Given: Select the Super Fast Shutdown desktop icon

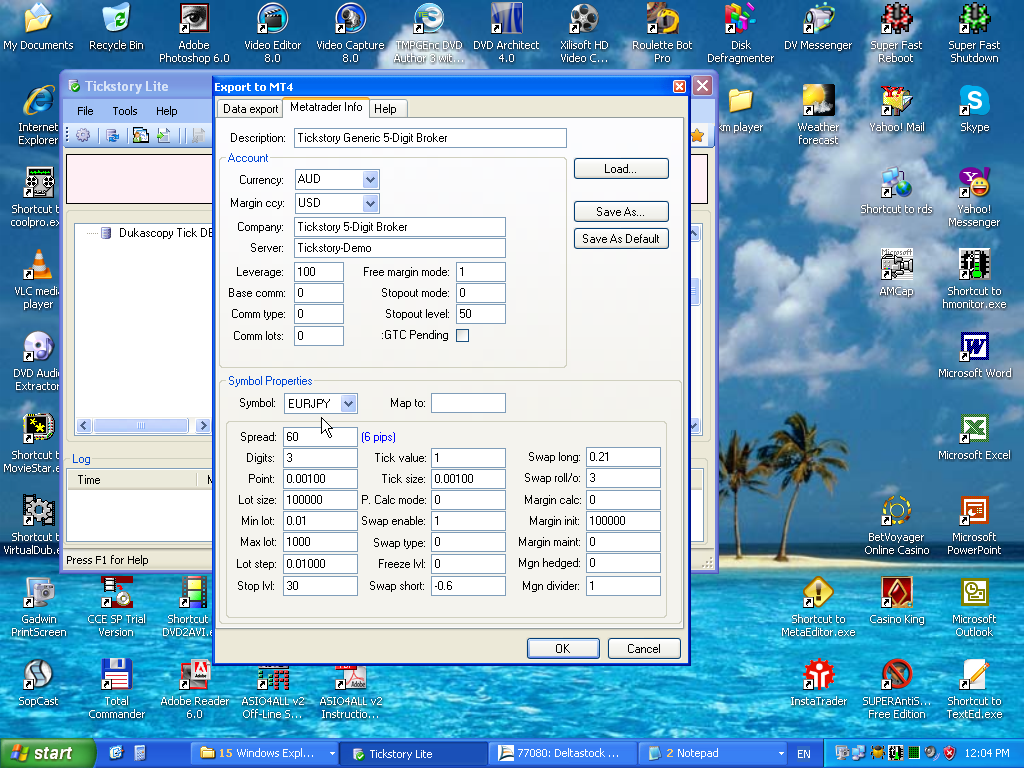Looking at the screenshot, I should (974, 33).
